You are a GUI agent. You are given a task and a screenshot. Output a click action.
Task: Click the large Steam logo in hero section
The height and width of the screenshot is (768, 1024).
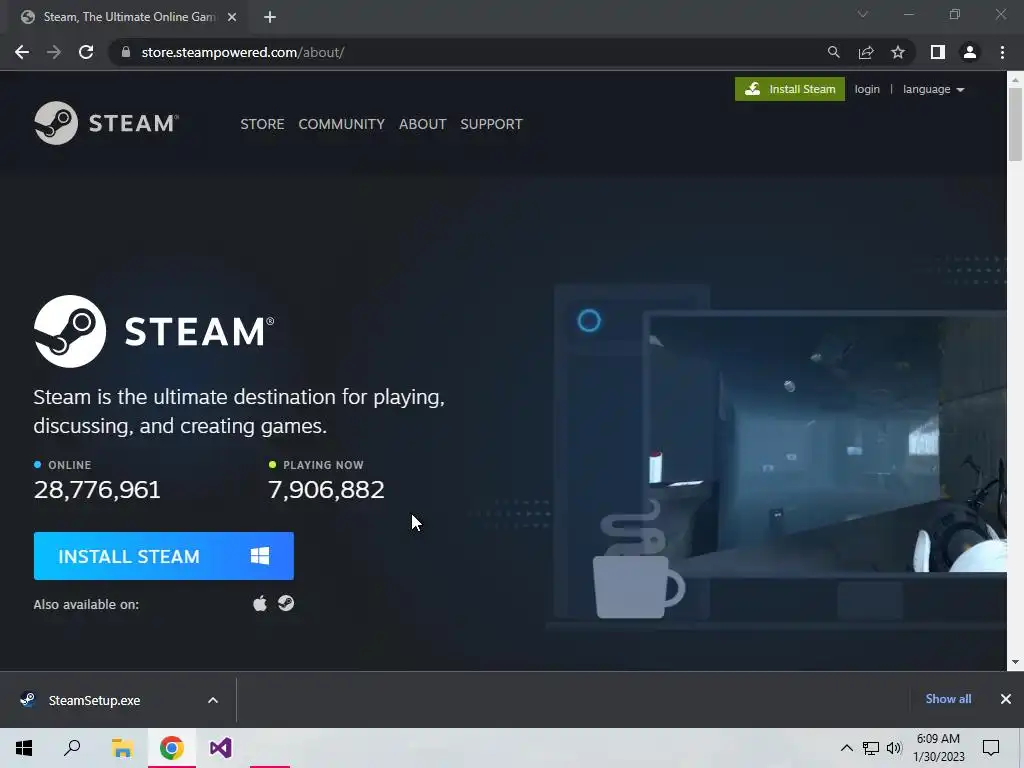click(154, 331)
